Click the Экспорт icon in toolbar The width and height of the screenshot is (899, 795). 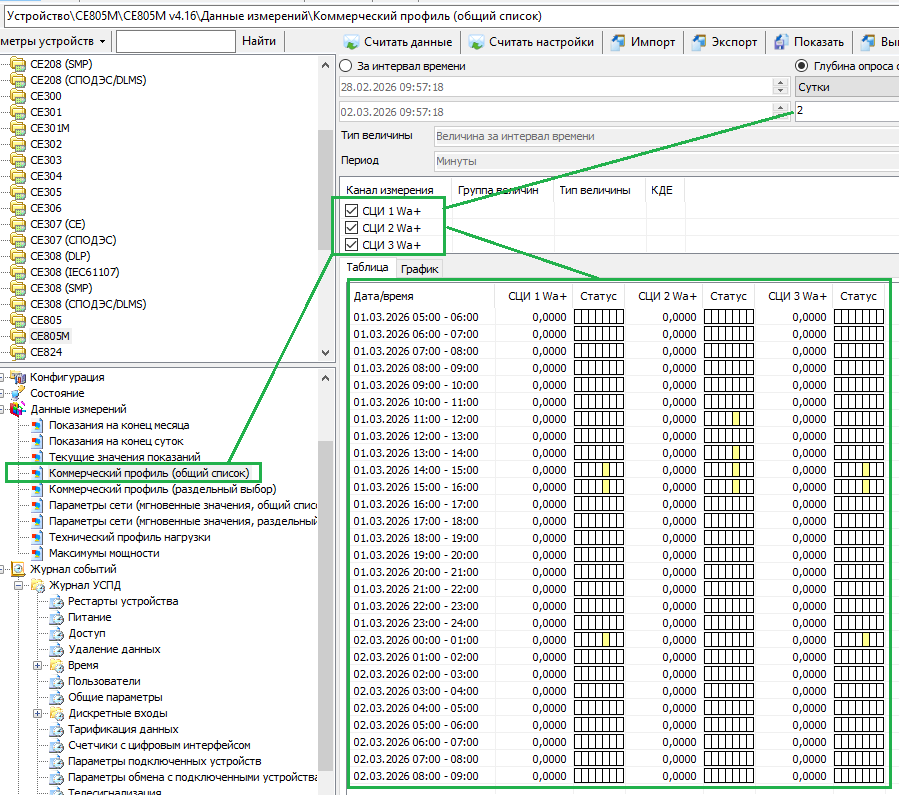(x=698, y=42)
